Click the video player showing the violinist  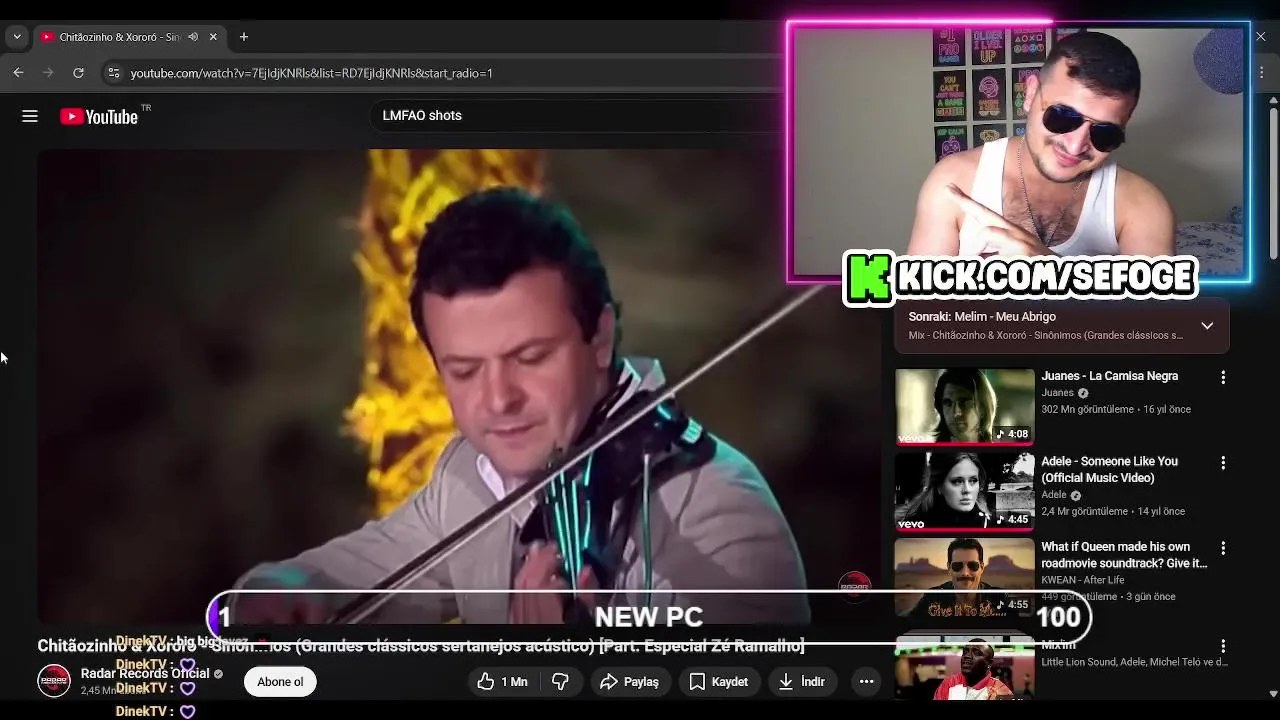[x=458, y=385]
